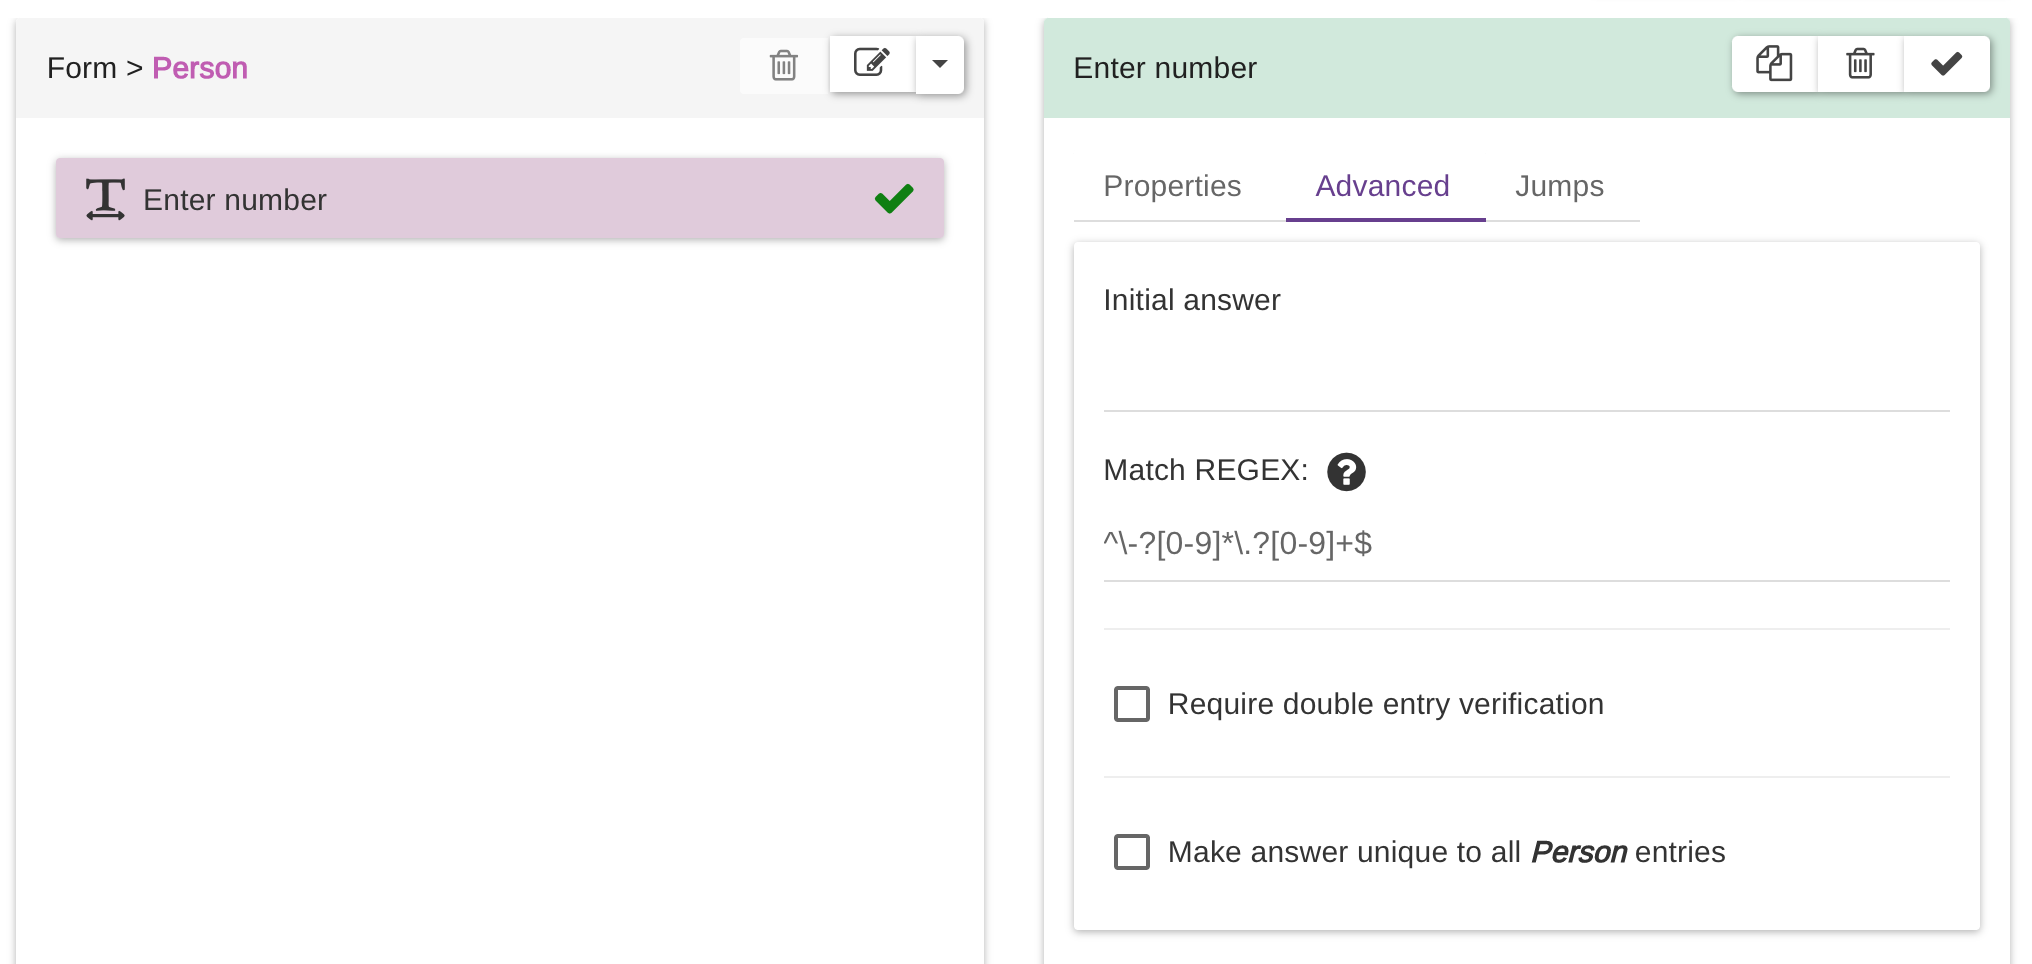Click into the Match REGEX input field
The height and width of the screenshot is (964, 2032).
tap(1526, 544)
